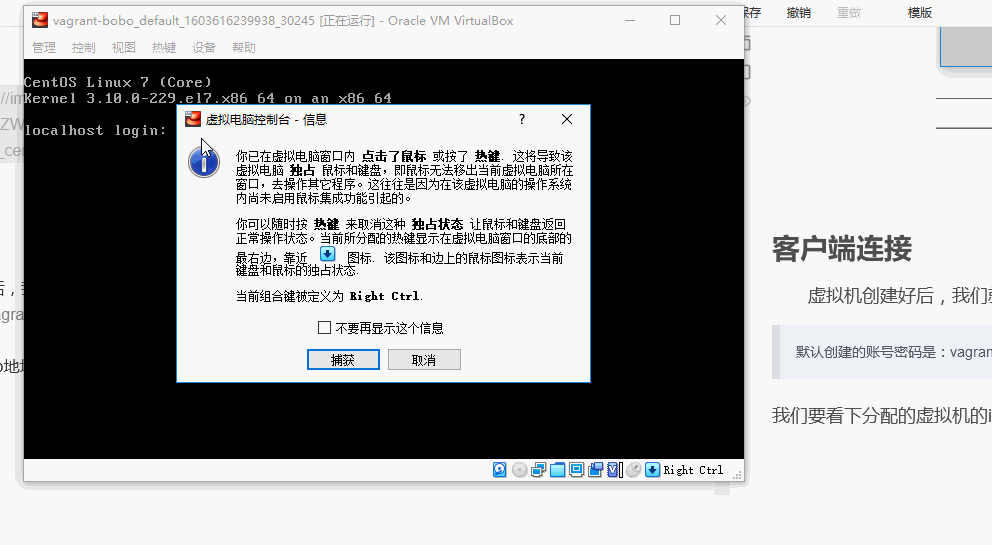Open the 帮助 menu

(x=244, y=47)
